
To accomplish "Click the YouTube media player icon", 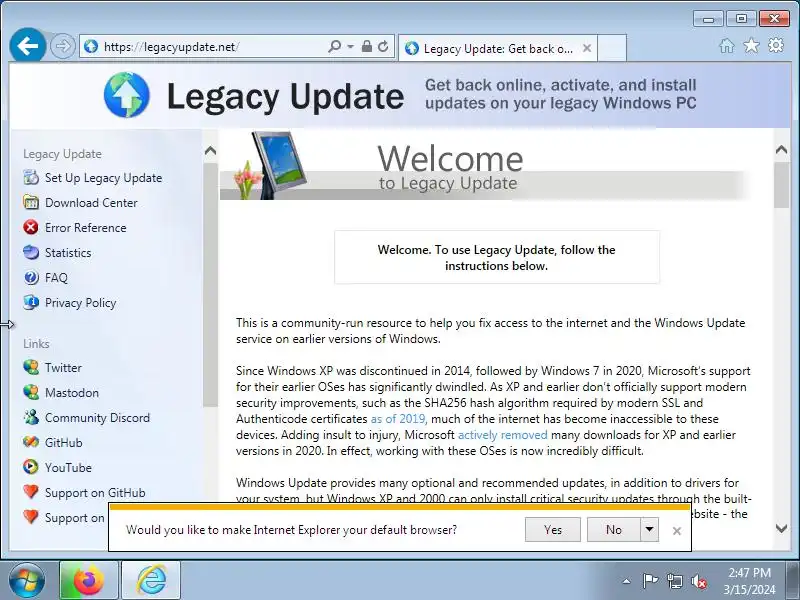I will (x=31, y=467).
